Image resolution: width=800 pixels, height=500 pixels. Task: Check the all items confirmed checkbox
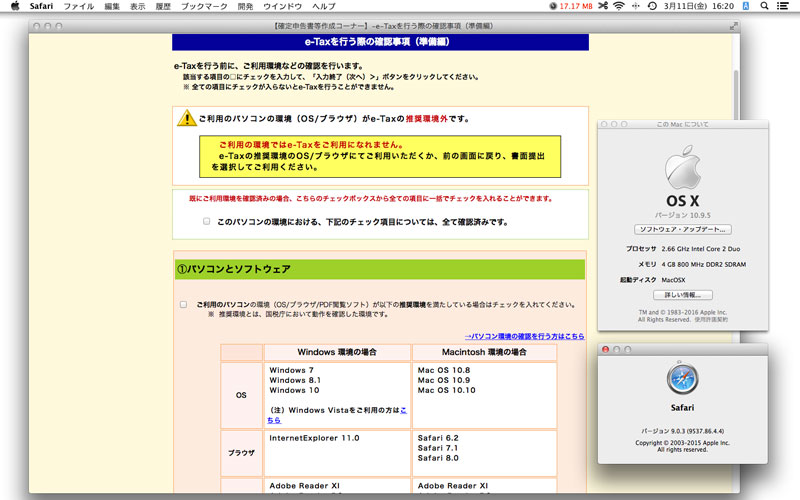pos(207,222)
